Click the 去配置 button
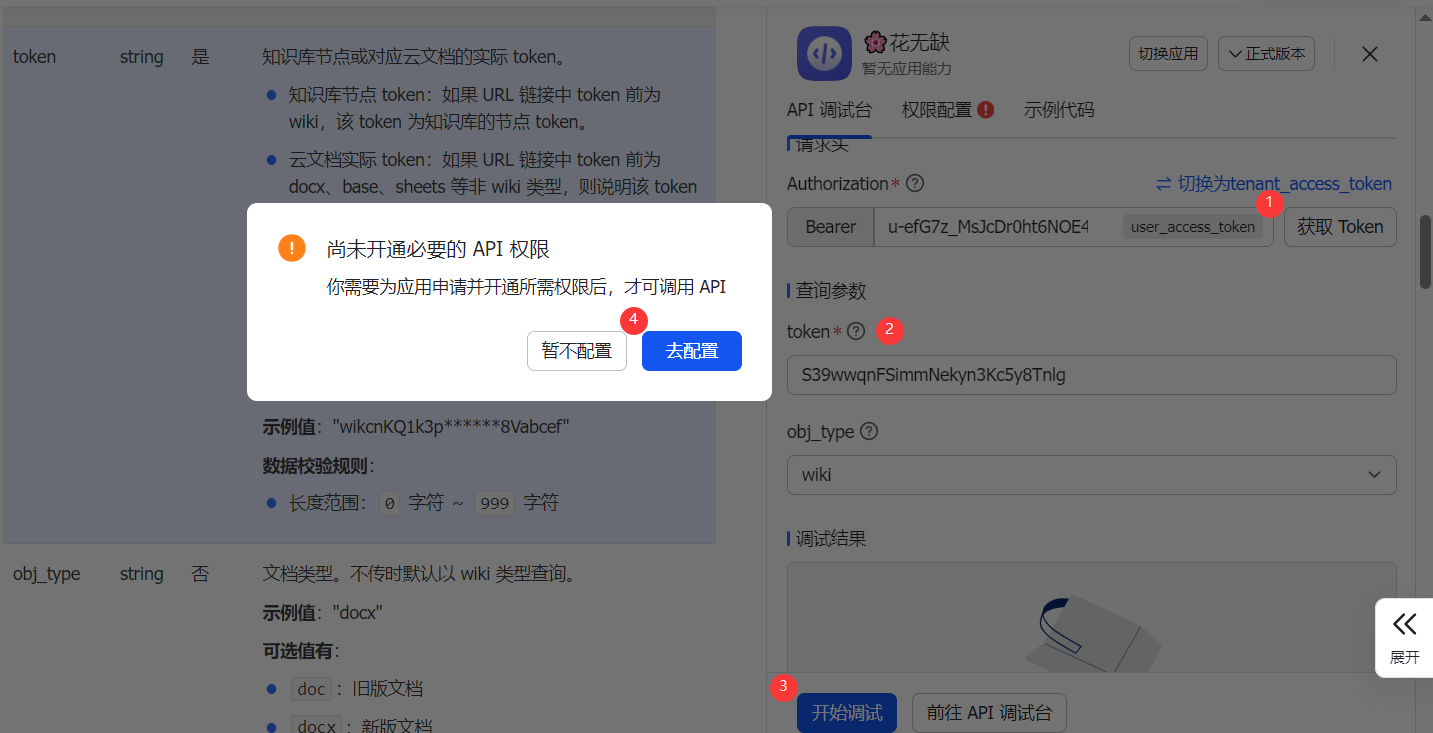This screenshot has height=733, width=1433. (x=691, y=351)
